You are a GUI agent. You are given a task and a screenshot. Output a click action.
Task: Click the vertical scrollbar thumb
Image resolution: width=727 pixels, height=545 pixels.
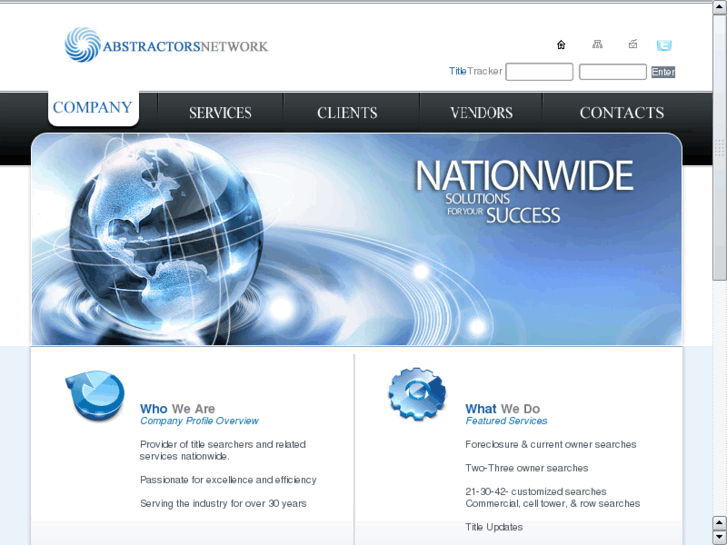click(720, 147)
